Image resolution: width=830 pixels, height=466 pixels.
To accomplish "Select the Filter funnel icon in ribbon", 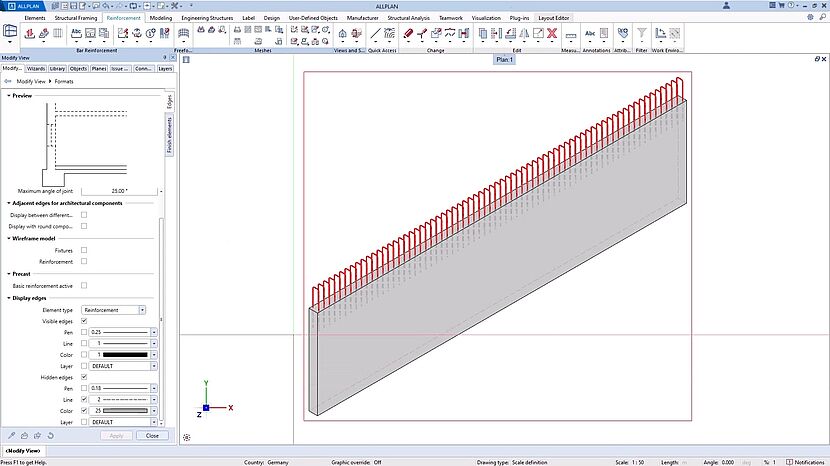I will (x=642, y=34).
